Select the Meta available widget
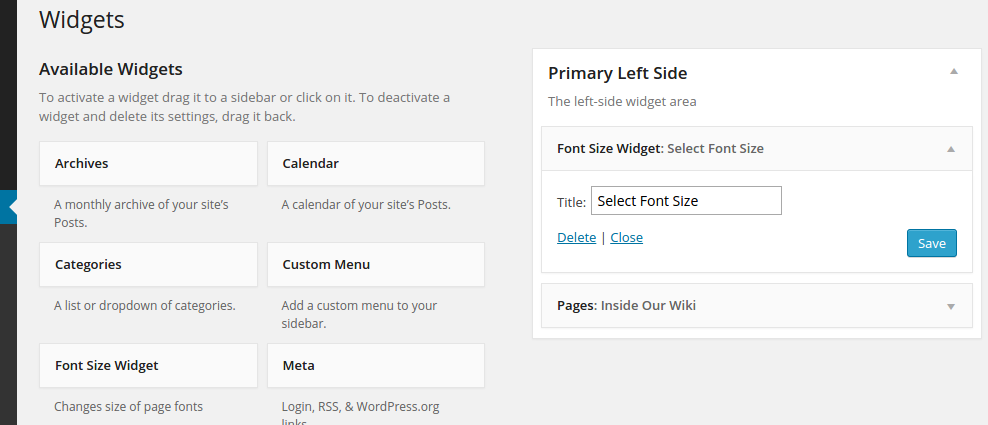Image resolution: width=988 pixels, height=425 pixels. [375, 366]
